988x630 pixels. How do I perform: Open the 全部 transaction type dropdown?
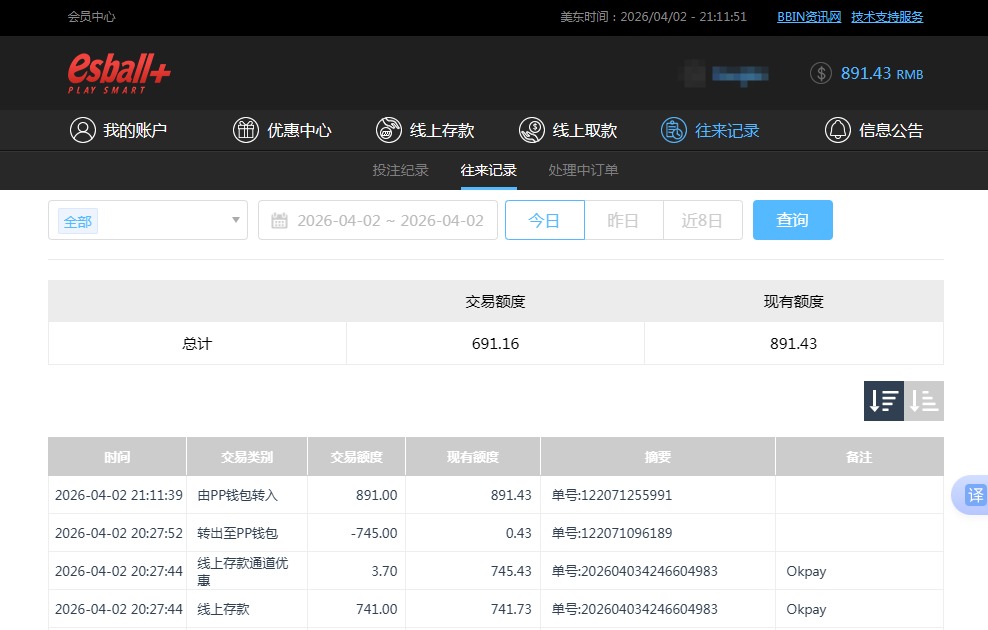(147, 219)
